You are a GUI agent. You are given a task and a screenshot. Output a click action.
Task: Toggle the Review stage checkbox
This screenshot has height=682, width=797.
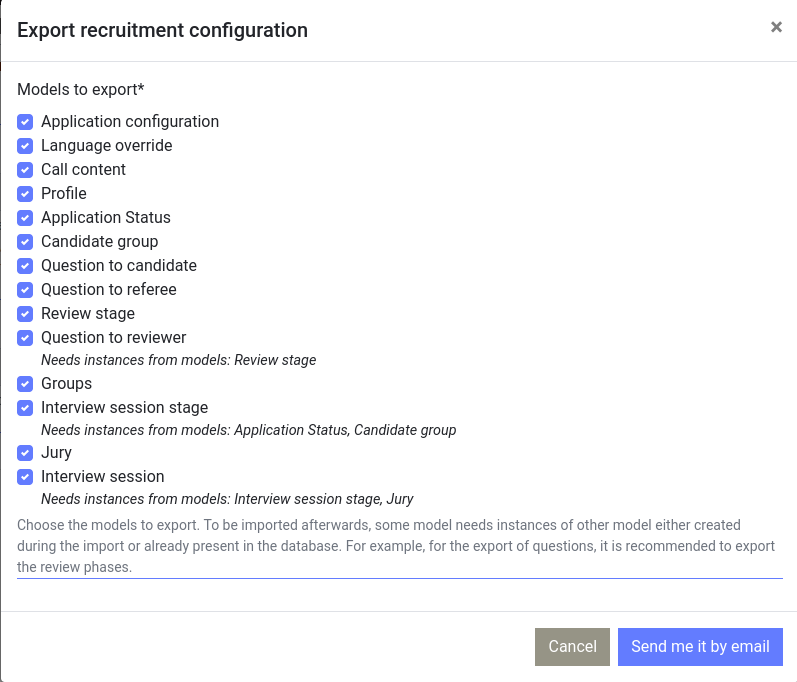pyautogui.click(x=25, y=314)
